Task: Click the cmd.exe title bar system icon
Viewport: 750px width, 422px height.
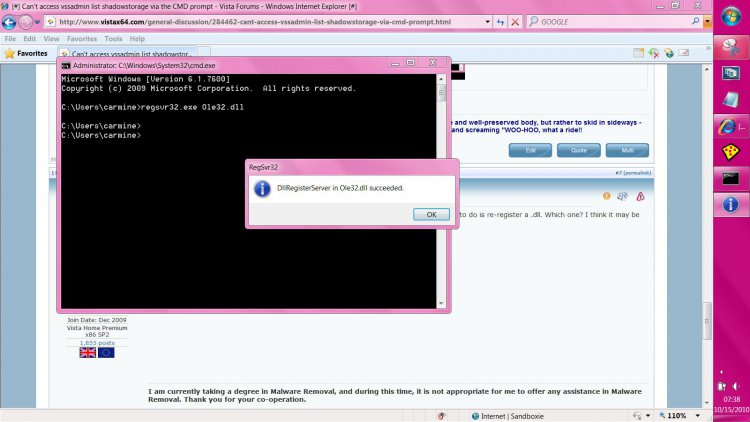Action: click(66, 66)
